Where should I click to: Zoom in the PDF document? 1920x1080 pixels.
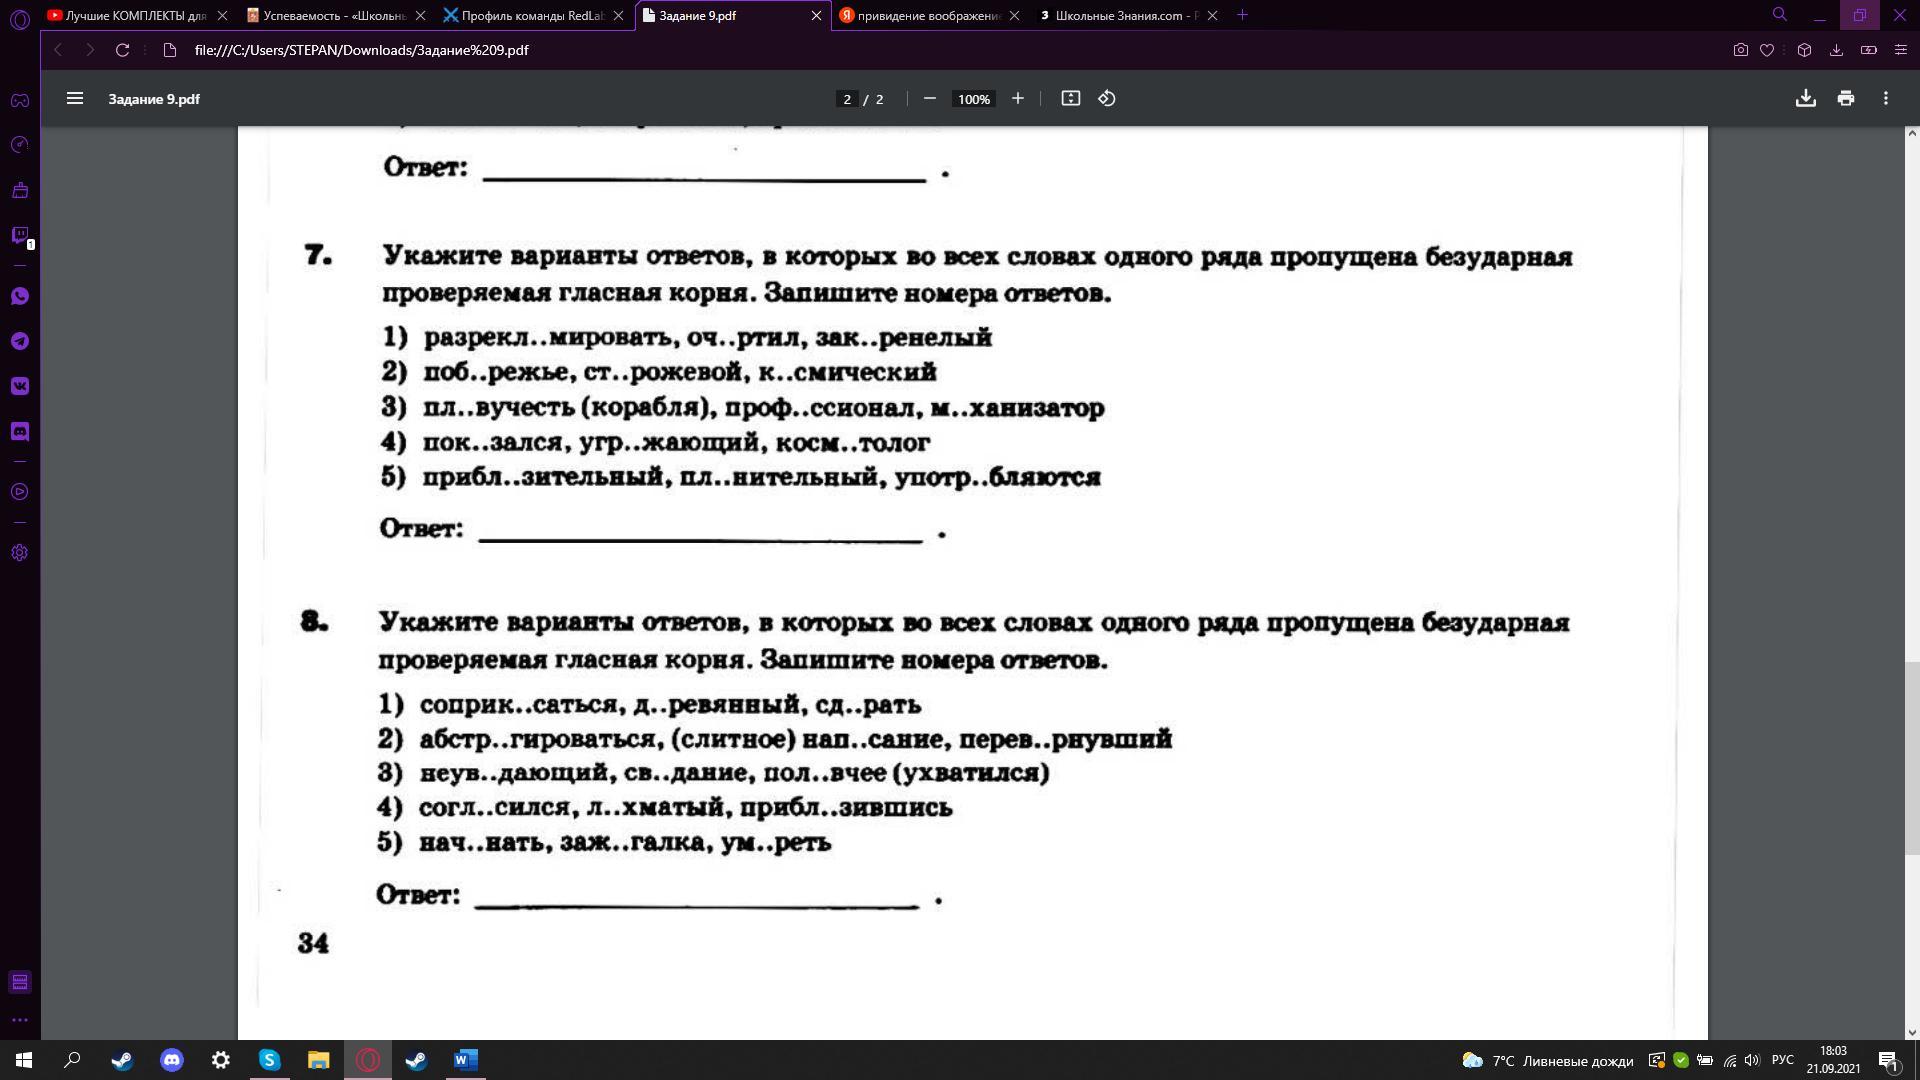pyautogui.click(x=1017, y=98)
